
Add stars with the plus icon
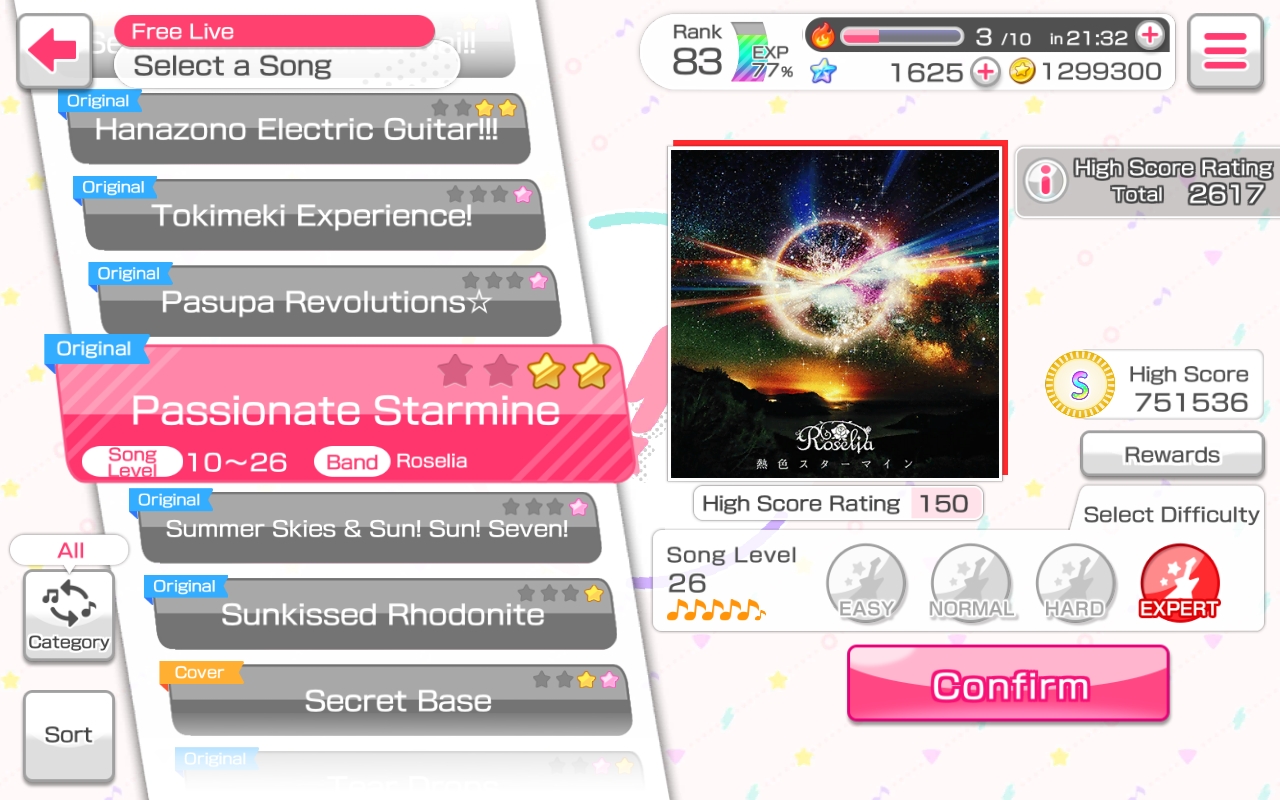tap(985, 72)
